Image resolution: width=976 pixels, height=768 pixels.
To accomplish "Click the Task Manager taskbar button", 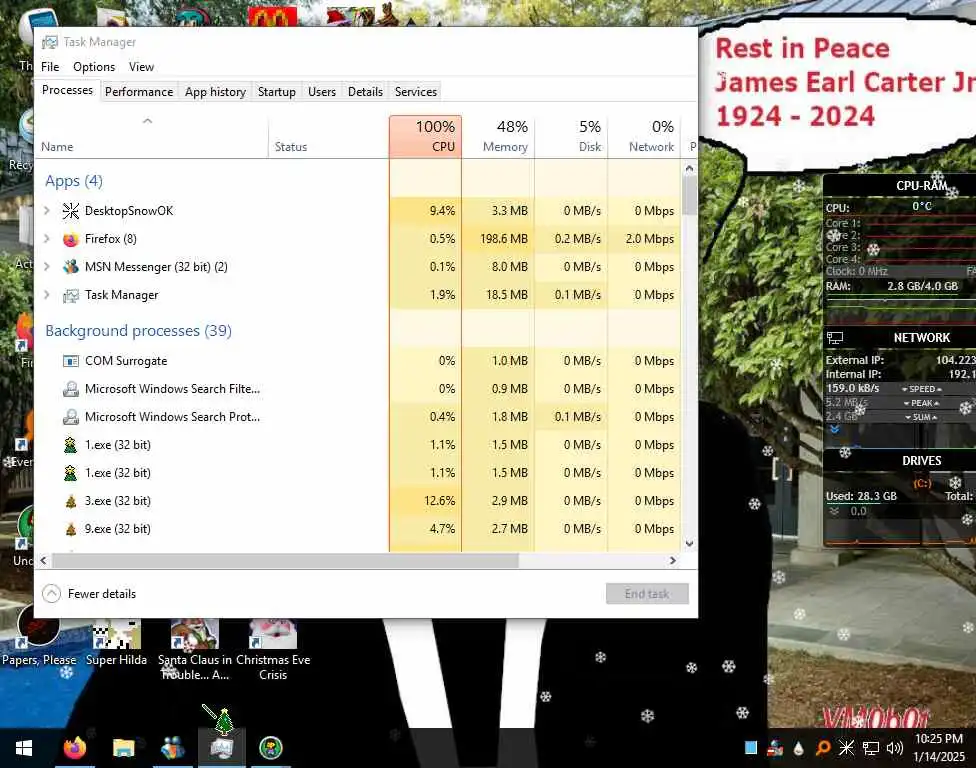I will (222, 748).
